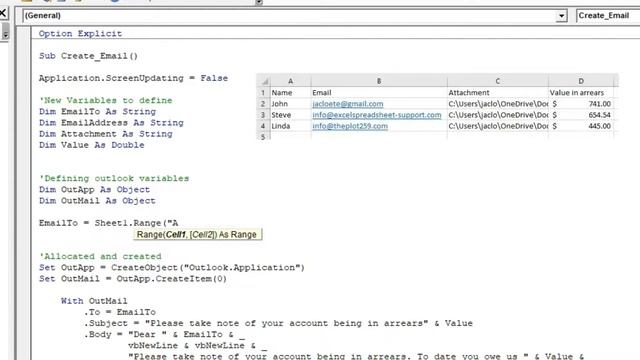Click the "Value in arrears" header cell
Viewport: 640px width, 360px height.
point(581,93)
